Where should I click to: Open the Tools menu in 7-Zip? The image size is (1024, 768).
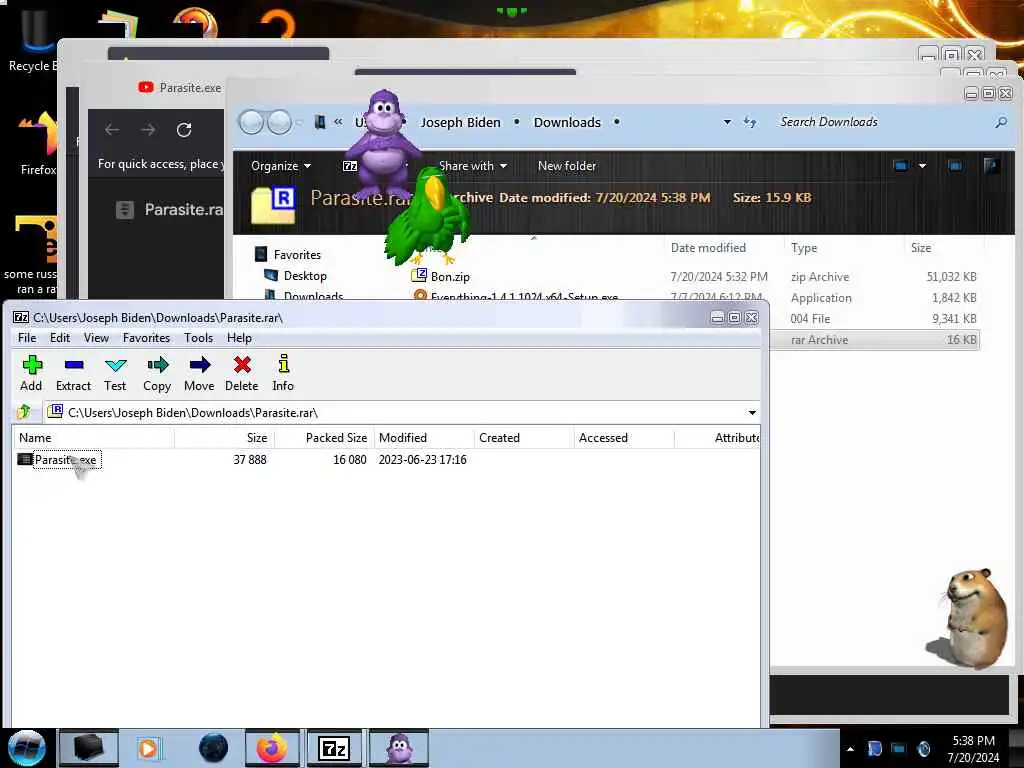tap(199, 338)
